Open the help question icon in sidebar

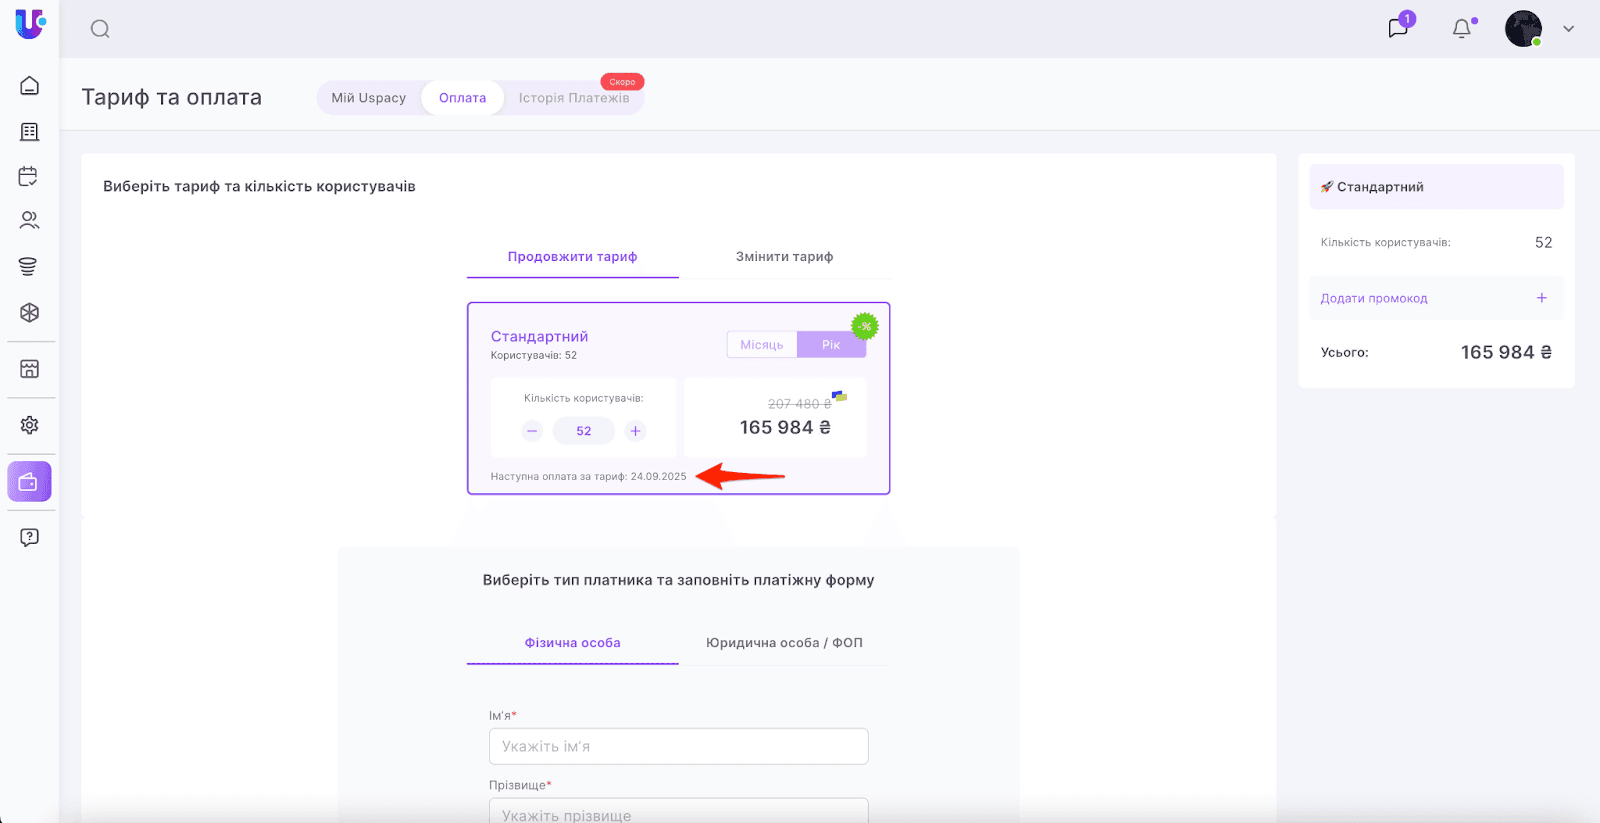(x=29, y=537)
